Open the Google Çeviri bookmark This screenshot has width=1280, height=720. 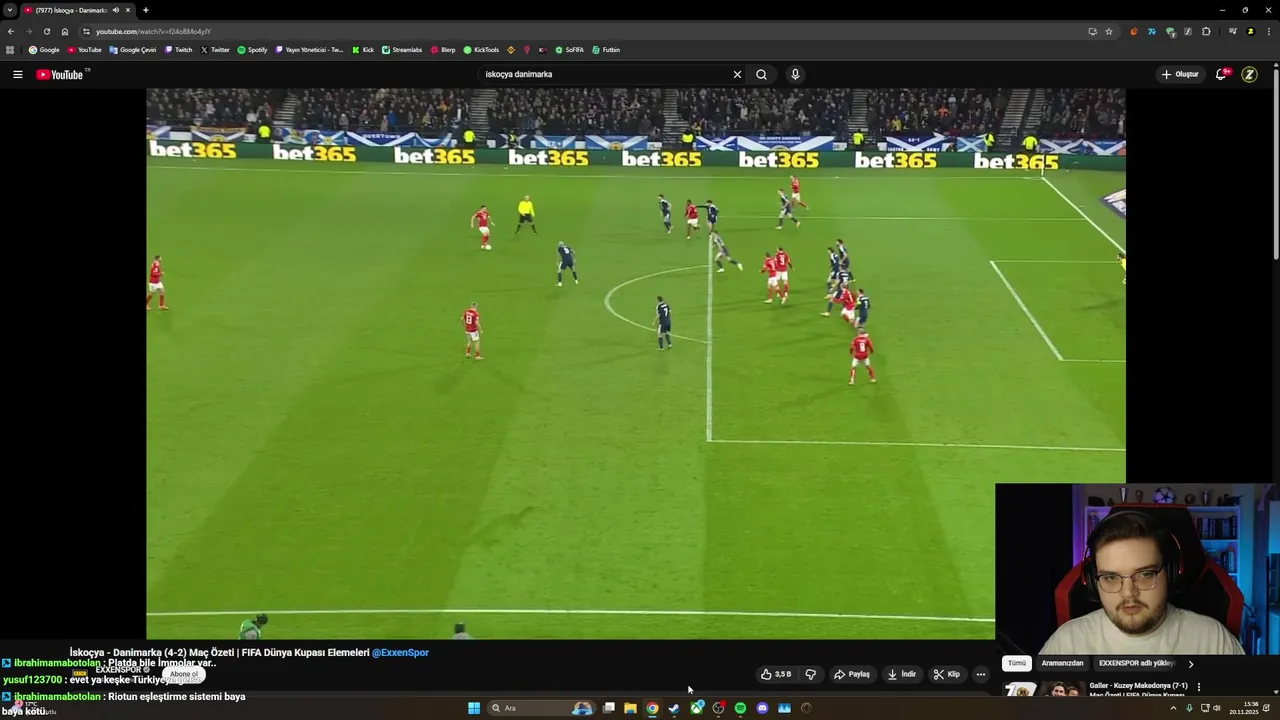click(x=133, y=49)
